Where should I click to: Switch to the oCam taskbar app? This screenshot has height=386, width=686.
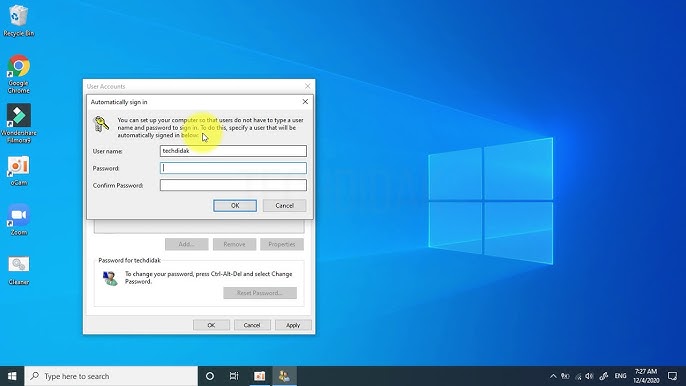259,376
